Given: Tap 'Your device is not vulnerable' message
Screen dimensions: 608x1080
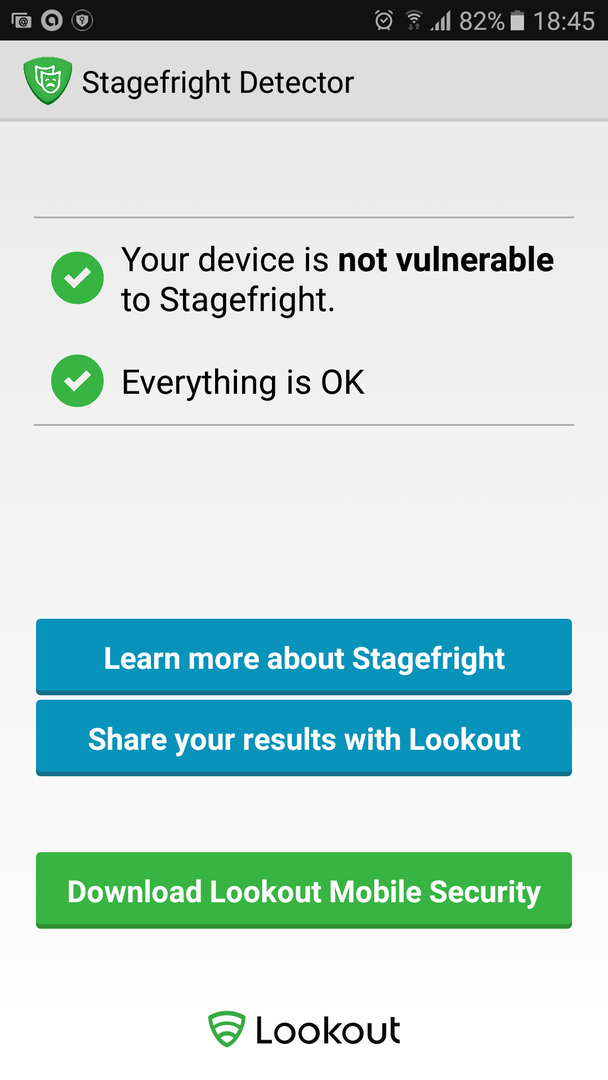Looking at the screenshot, I should (x=337, y=279).
